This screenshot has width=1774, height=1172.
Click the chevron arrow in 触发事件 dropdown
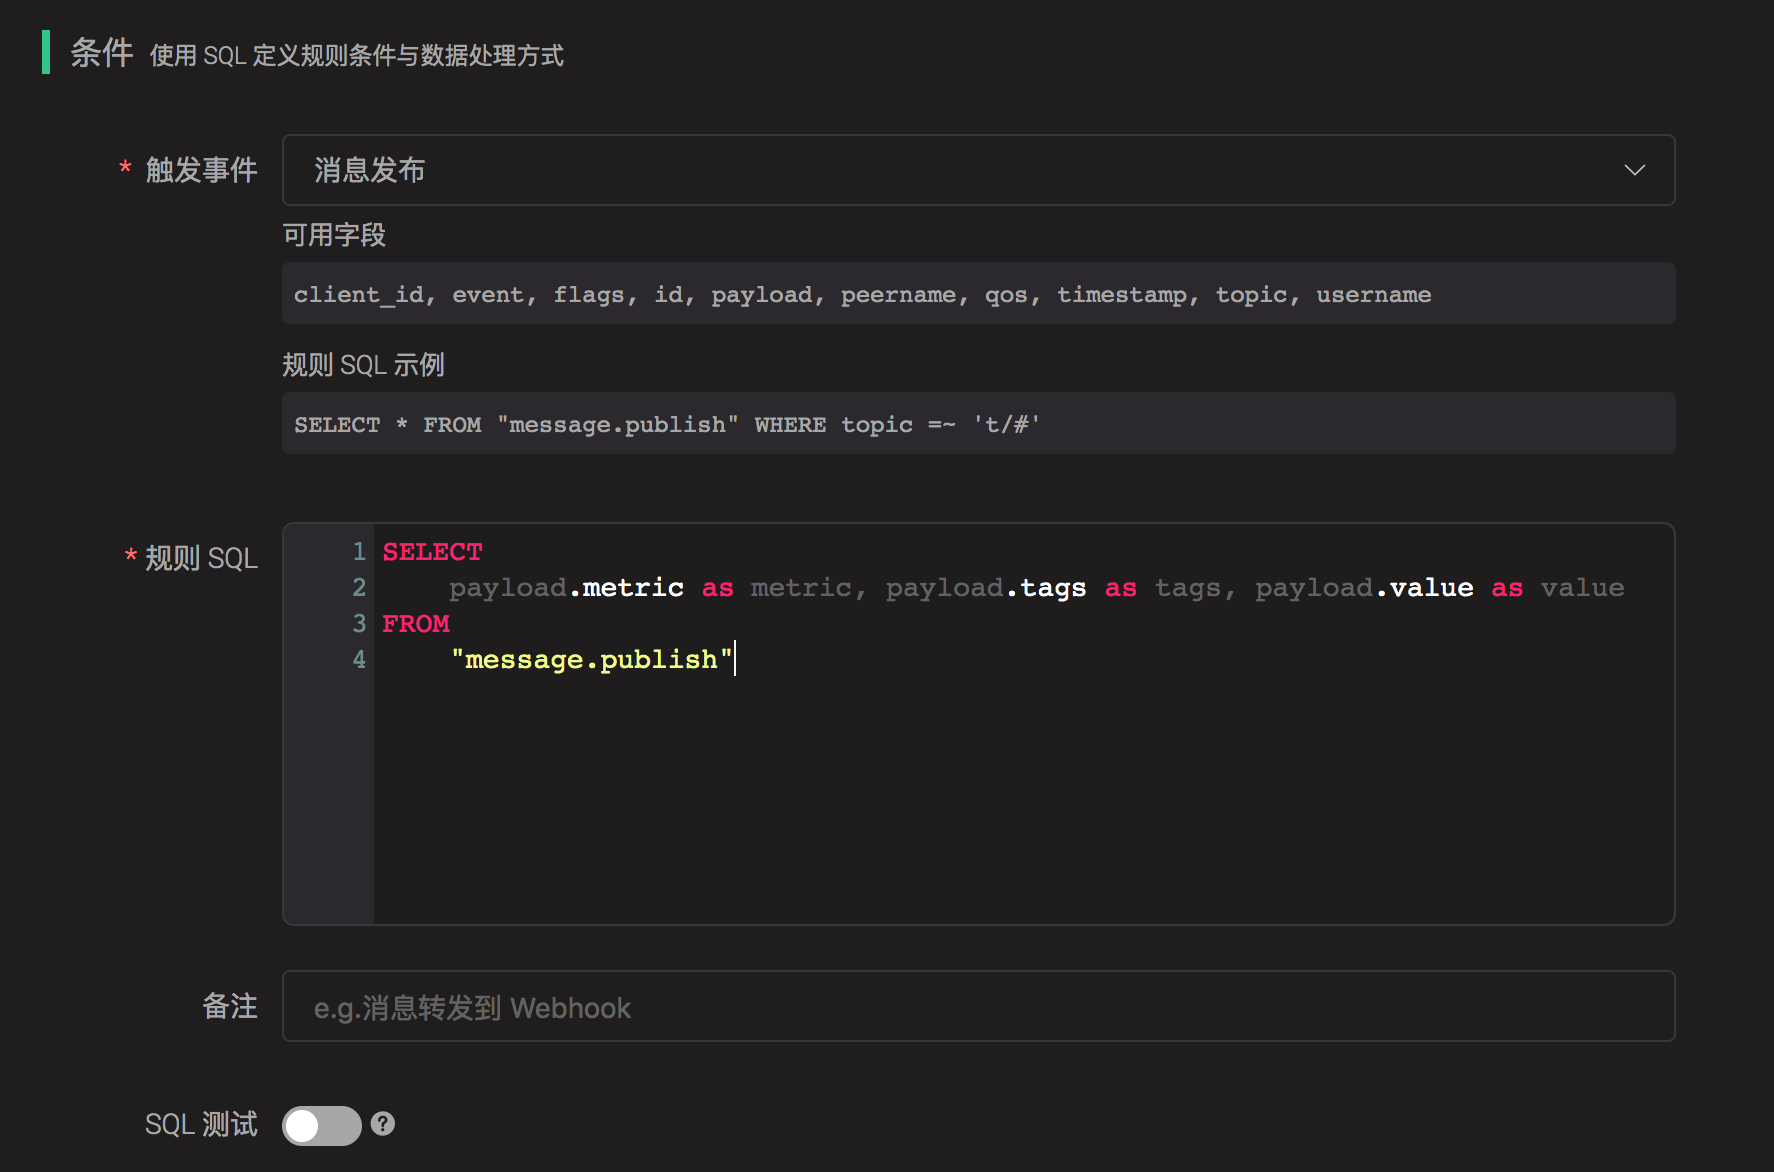pos(1634,170)
